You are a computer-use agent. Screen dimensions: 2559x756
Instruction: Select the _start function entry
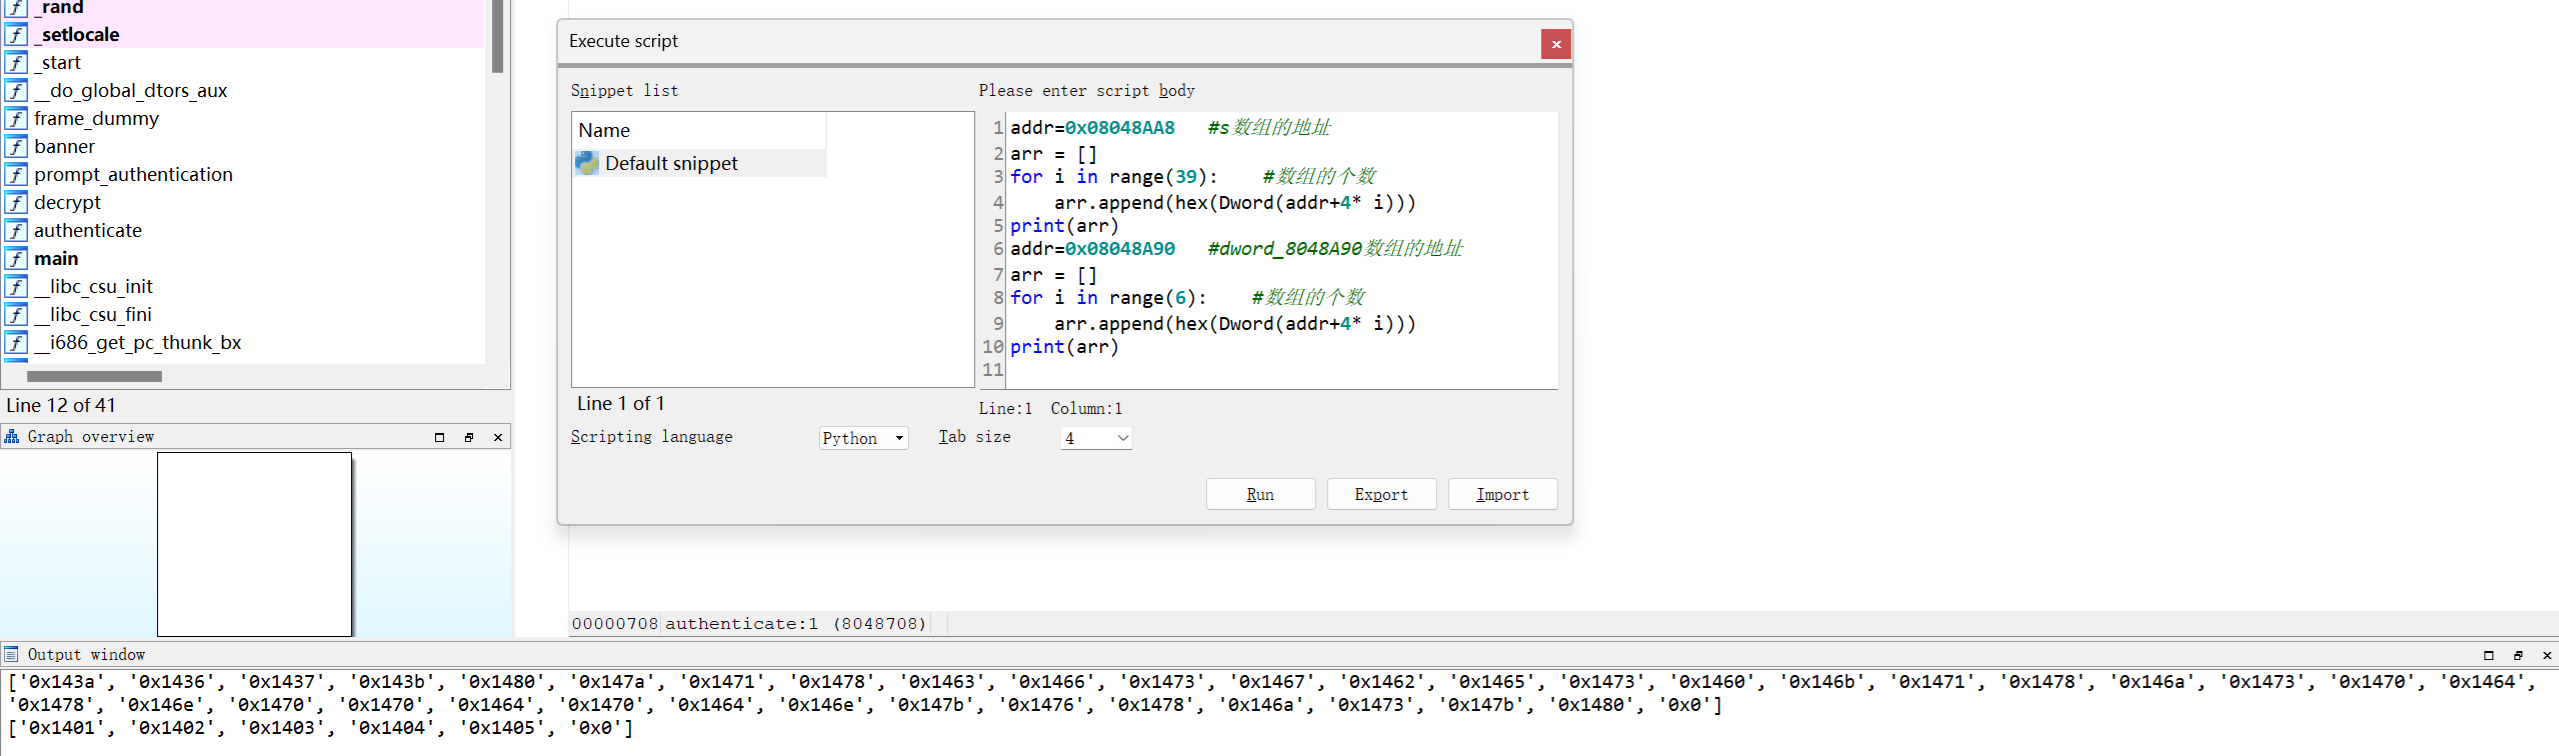[x=61, y=63]
